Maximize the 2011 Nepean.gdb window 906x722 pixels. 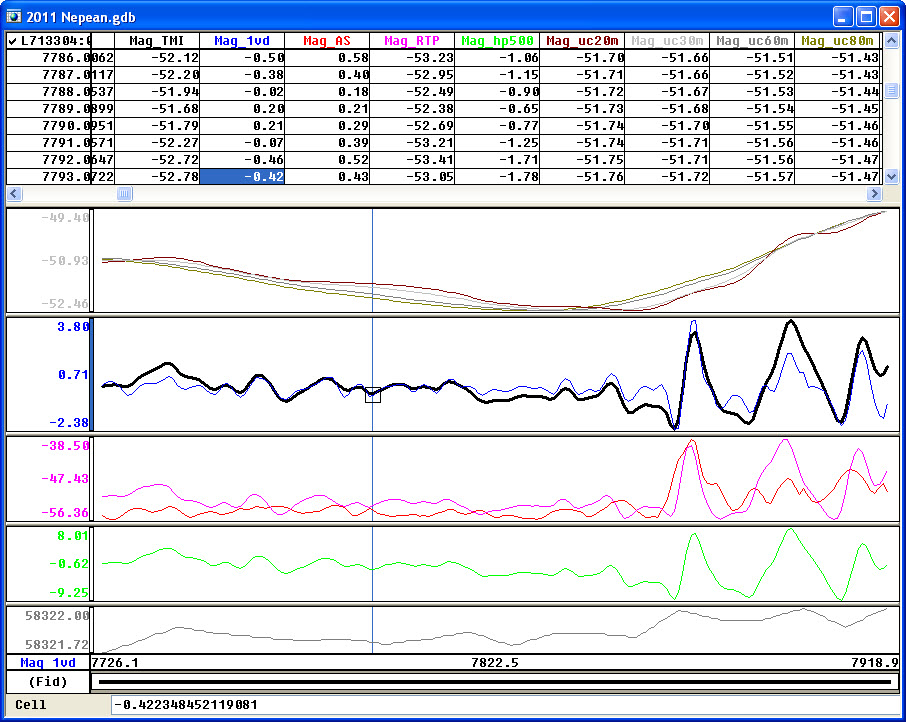pyautogui.click(x=866, y=17)
